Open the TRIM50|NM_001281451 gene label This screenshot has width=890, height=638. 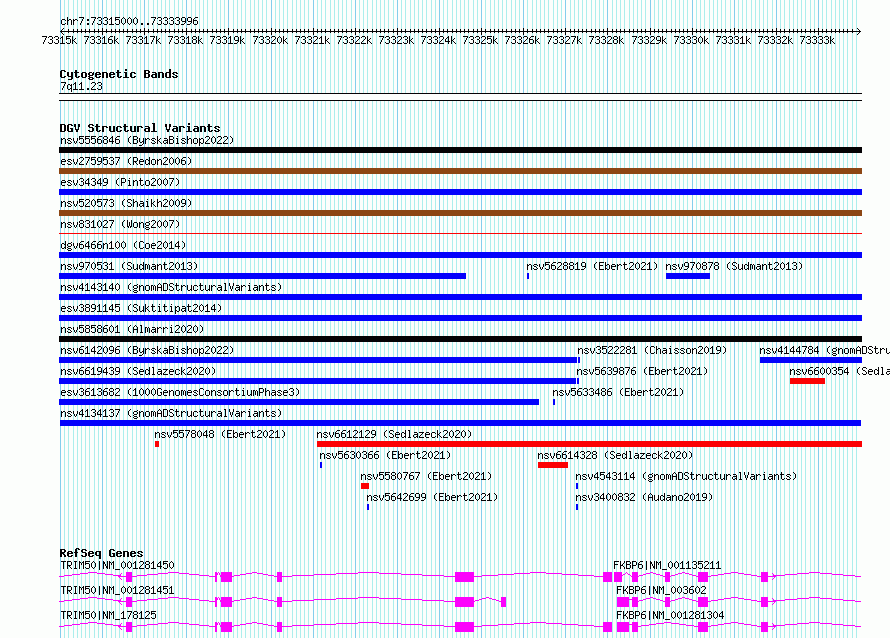(117, 590)
